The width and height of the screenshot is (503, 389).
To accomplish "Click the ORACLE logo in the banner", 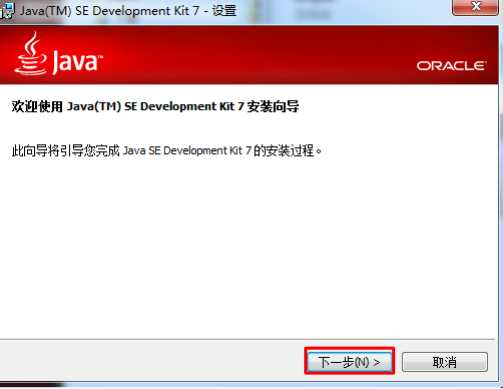I will pos(451,65).
